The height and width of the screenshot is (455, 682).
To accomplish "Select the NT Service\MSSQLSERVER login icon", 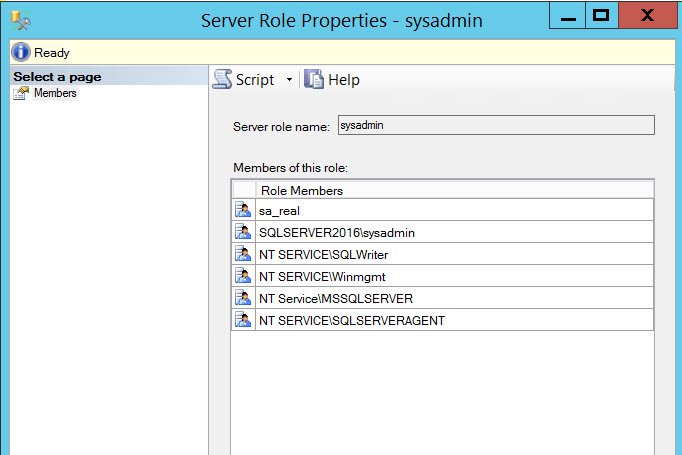I will tap(243, 298).
